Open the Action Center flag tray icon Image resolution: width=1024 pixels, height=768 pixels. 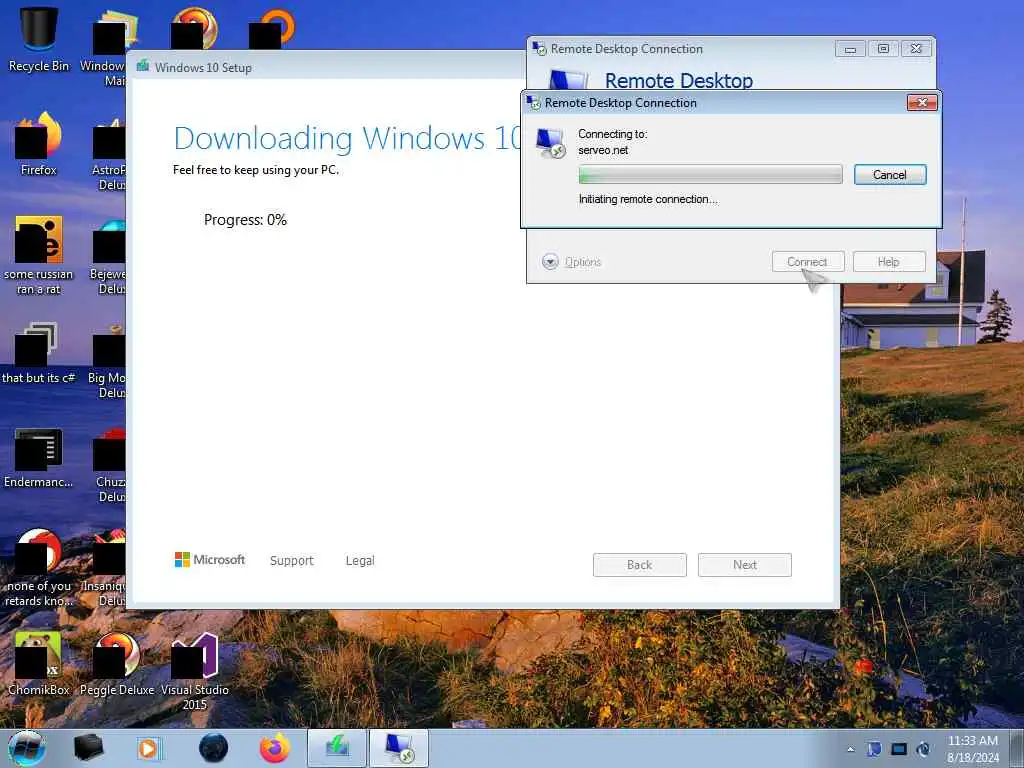[874, 749]
